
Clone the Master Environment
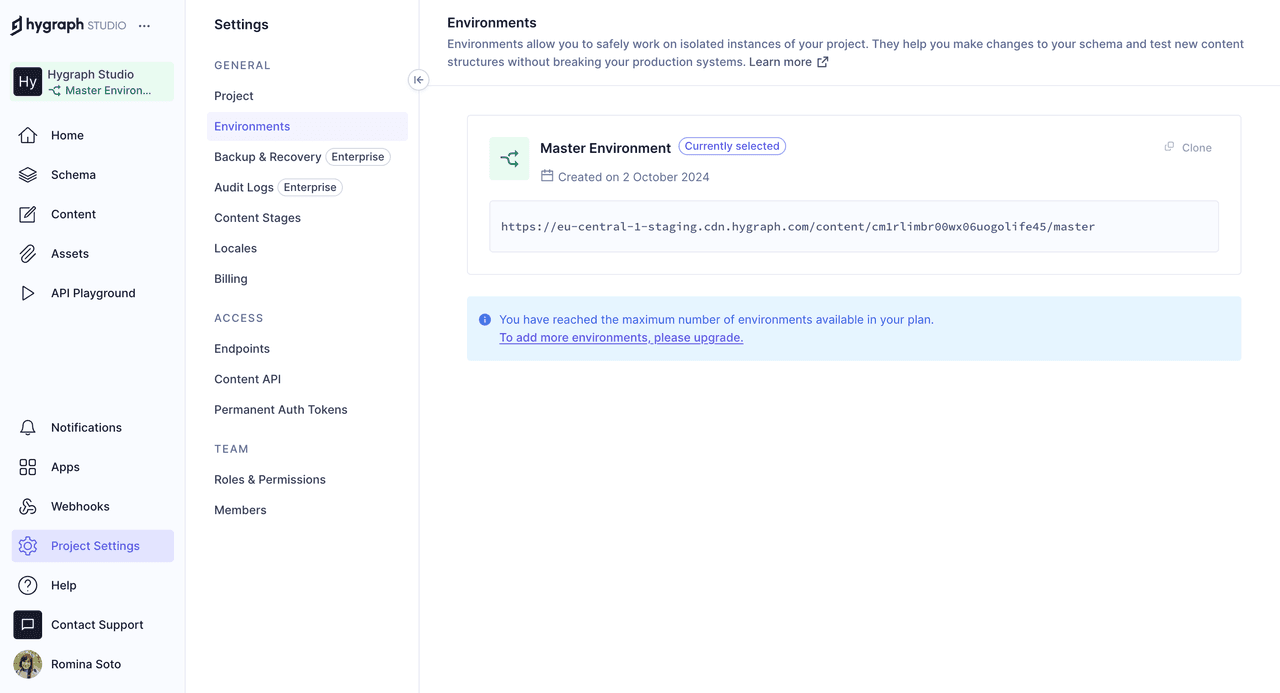tap(1188, 147)
